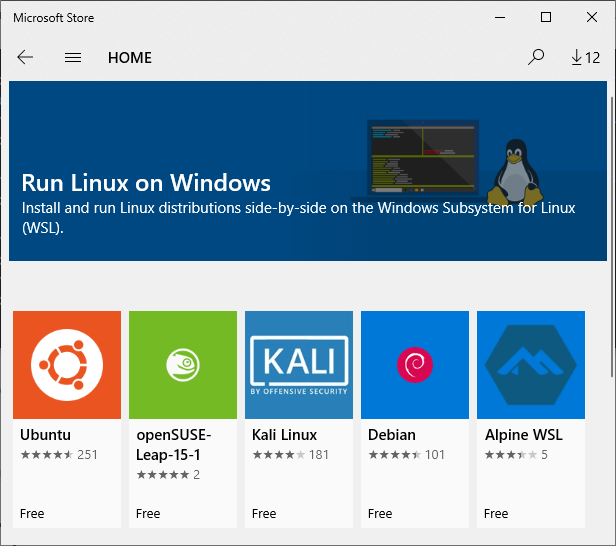Click the HOME page heading
Image resolution: width=616 pixels, height=546 pixels.
(x=130, y=58)
